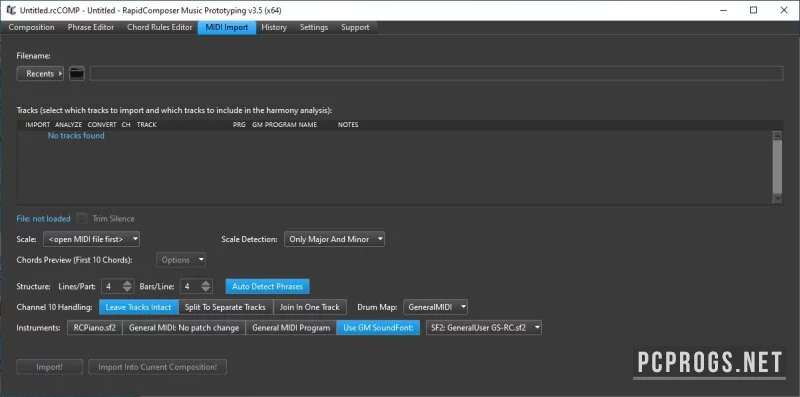Screen dimensions: 800x397
Task: Open the Support tab
Action: pos(355,28)
